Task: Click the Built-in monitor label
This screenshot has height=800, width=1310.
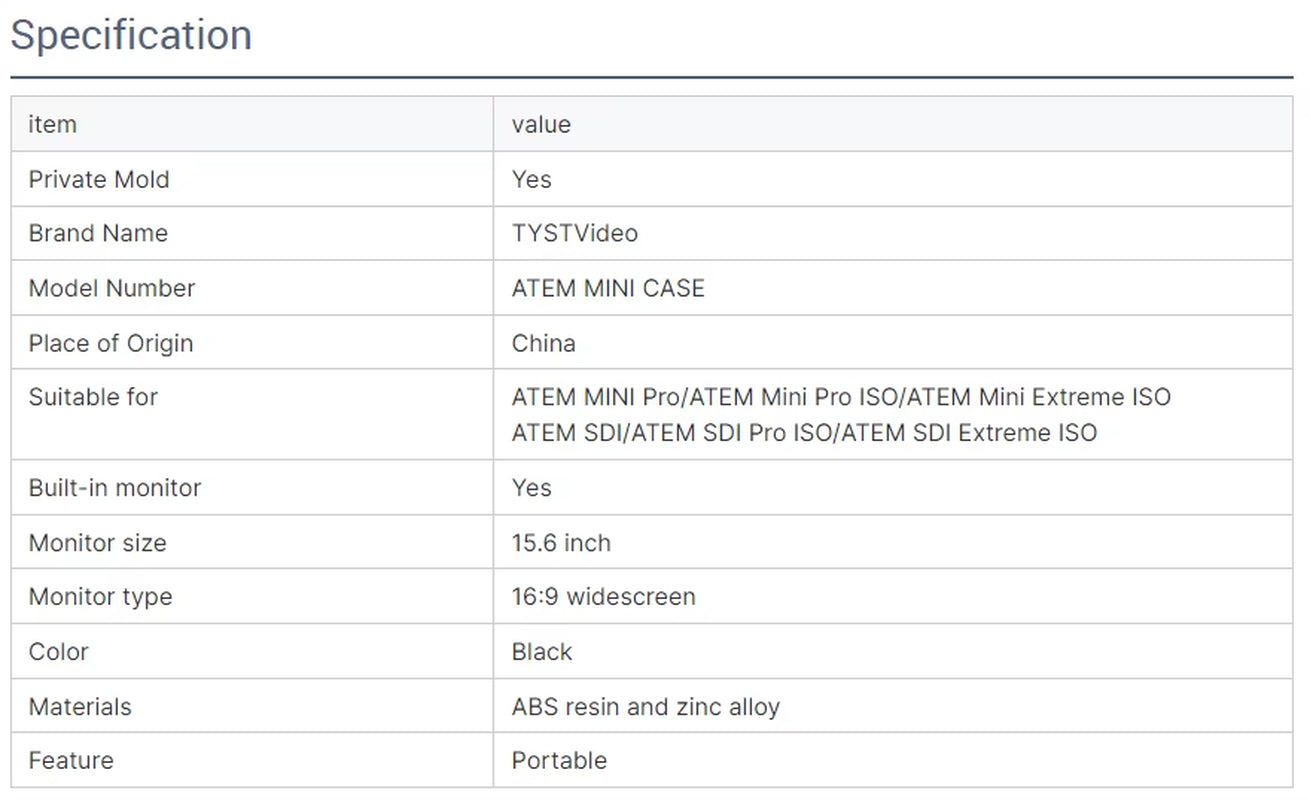Action: [x=115, y=488]
